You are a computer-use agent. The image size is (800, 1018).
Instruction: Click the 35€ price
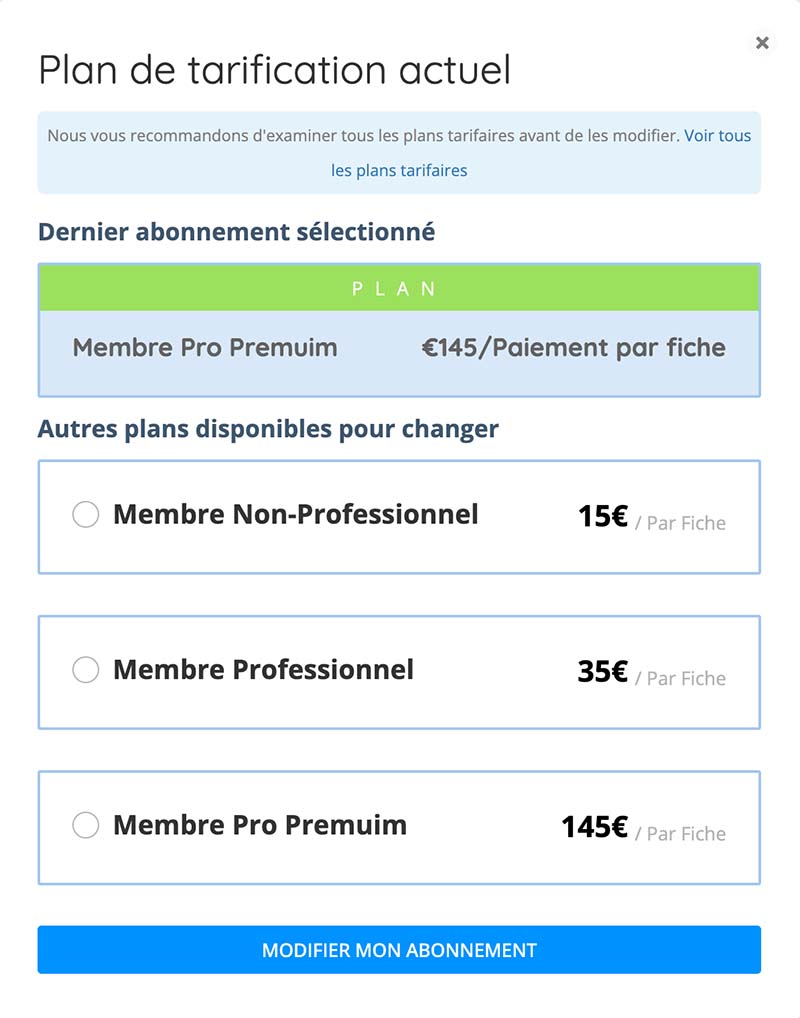[602, 672]
